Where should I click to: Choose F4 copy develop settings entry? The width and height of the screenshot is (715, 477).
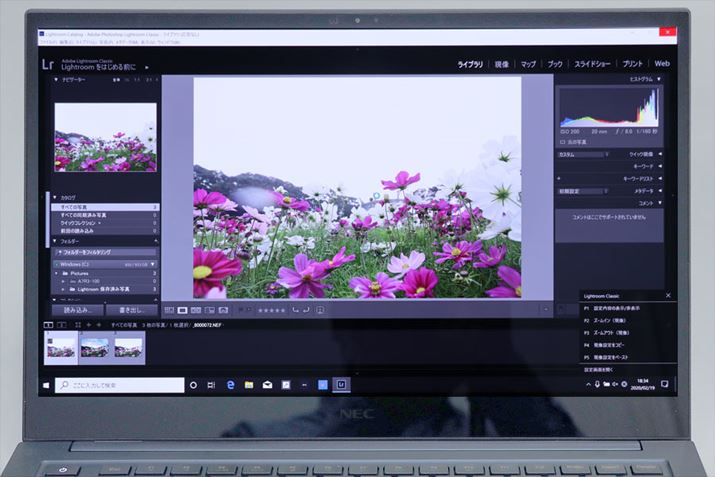click(627, 345)
